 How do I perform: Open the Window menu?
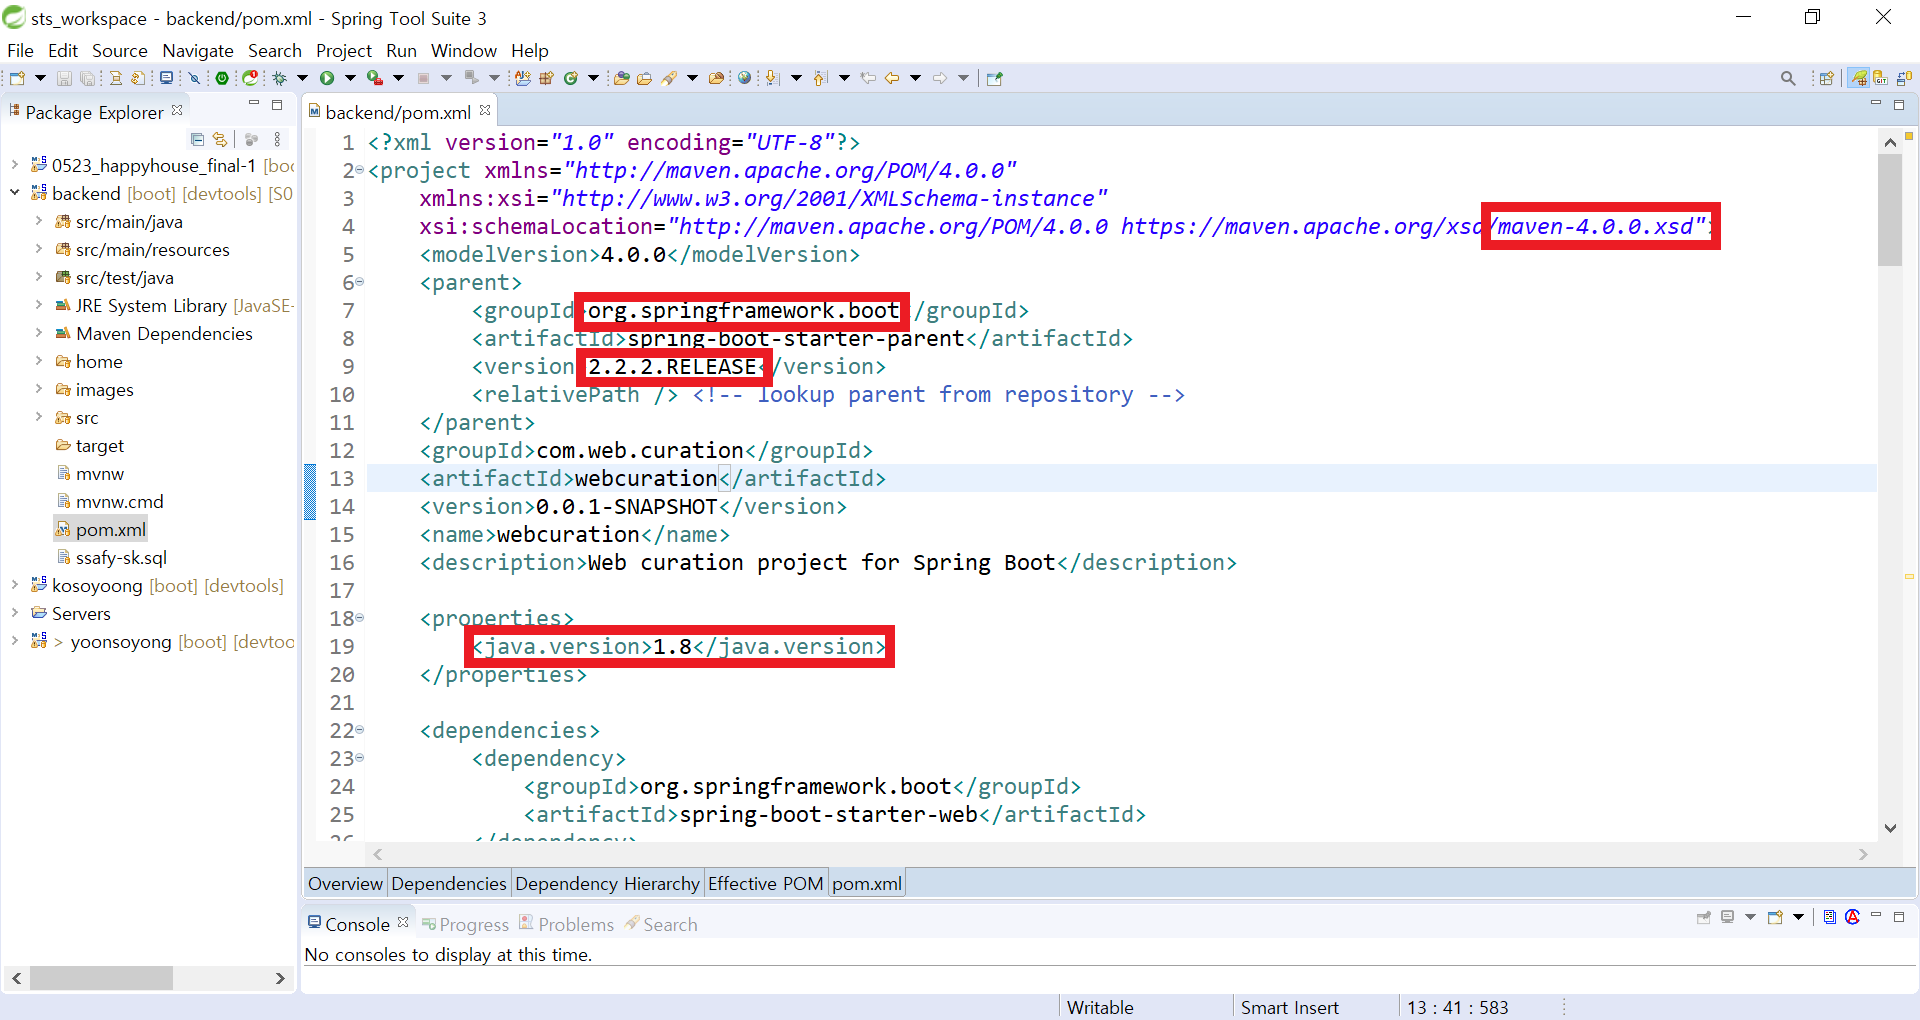click(464, 50)
